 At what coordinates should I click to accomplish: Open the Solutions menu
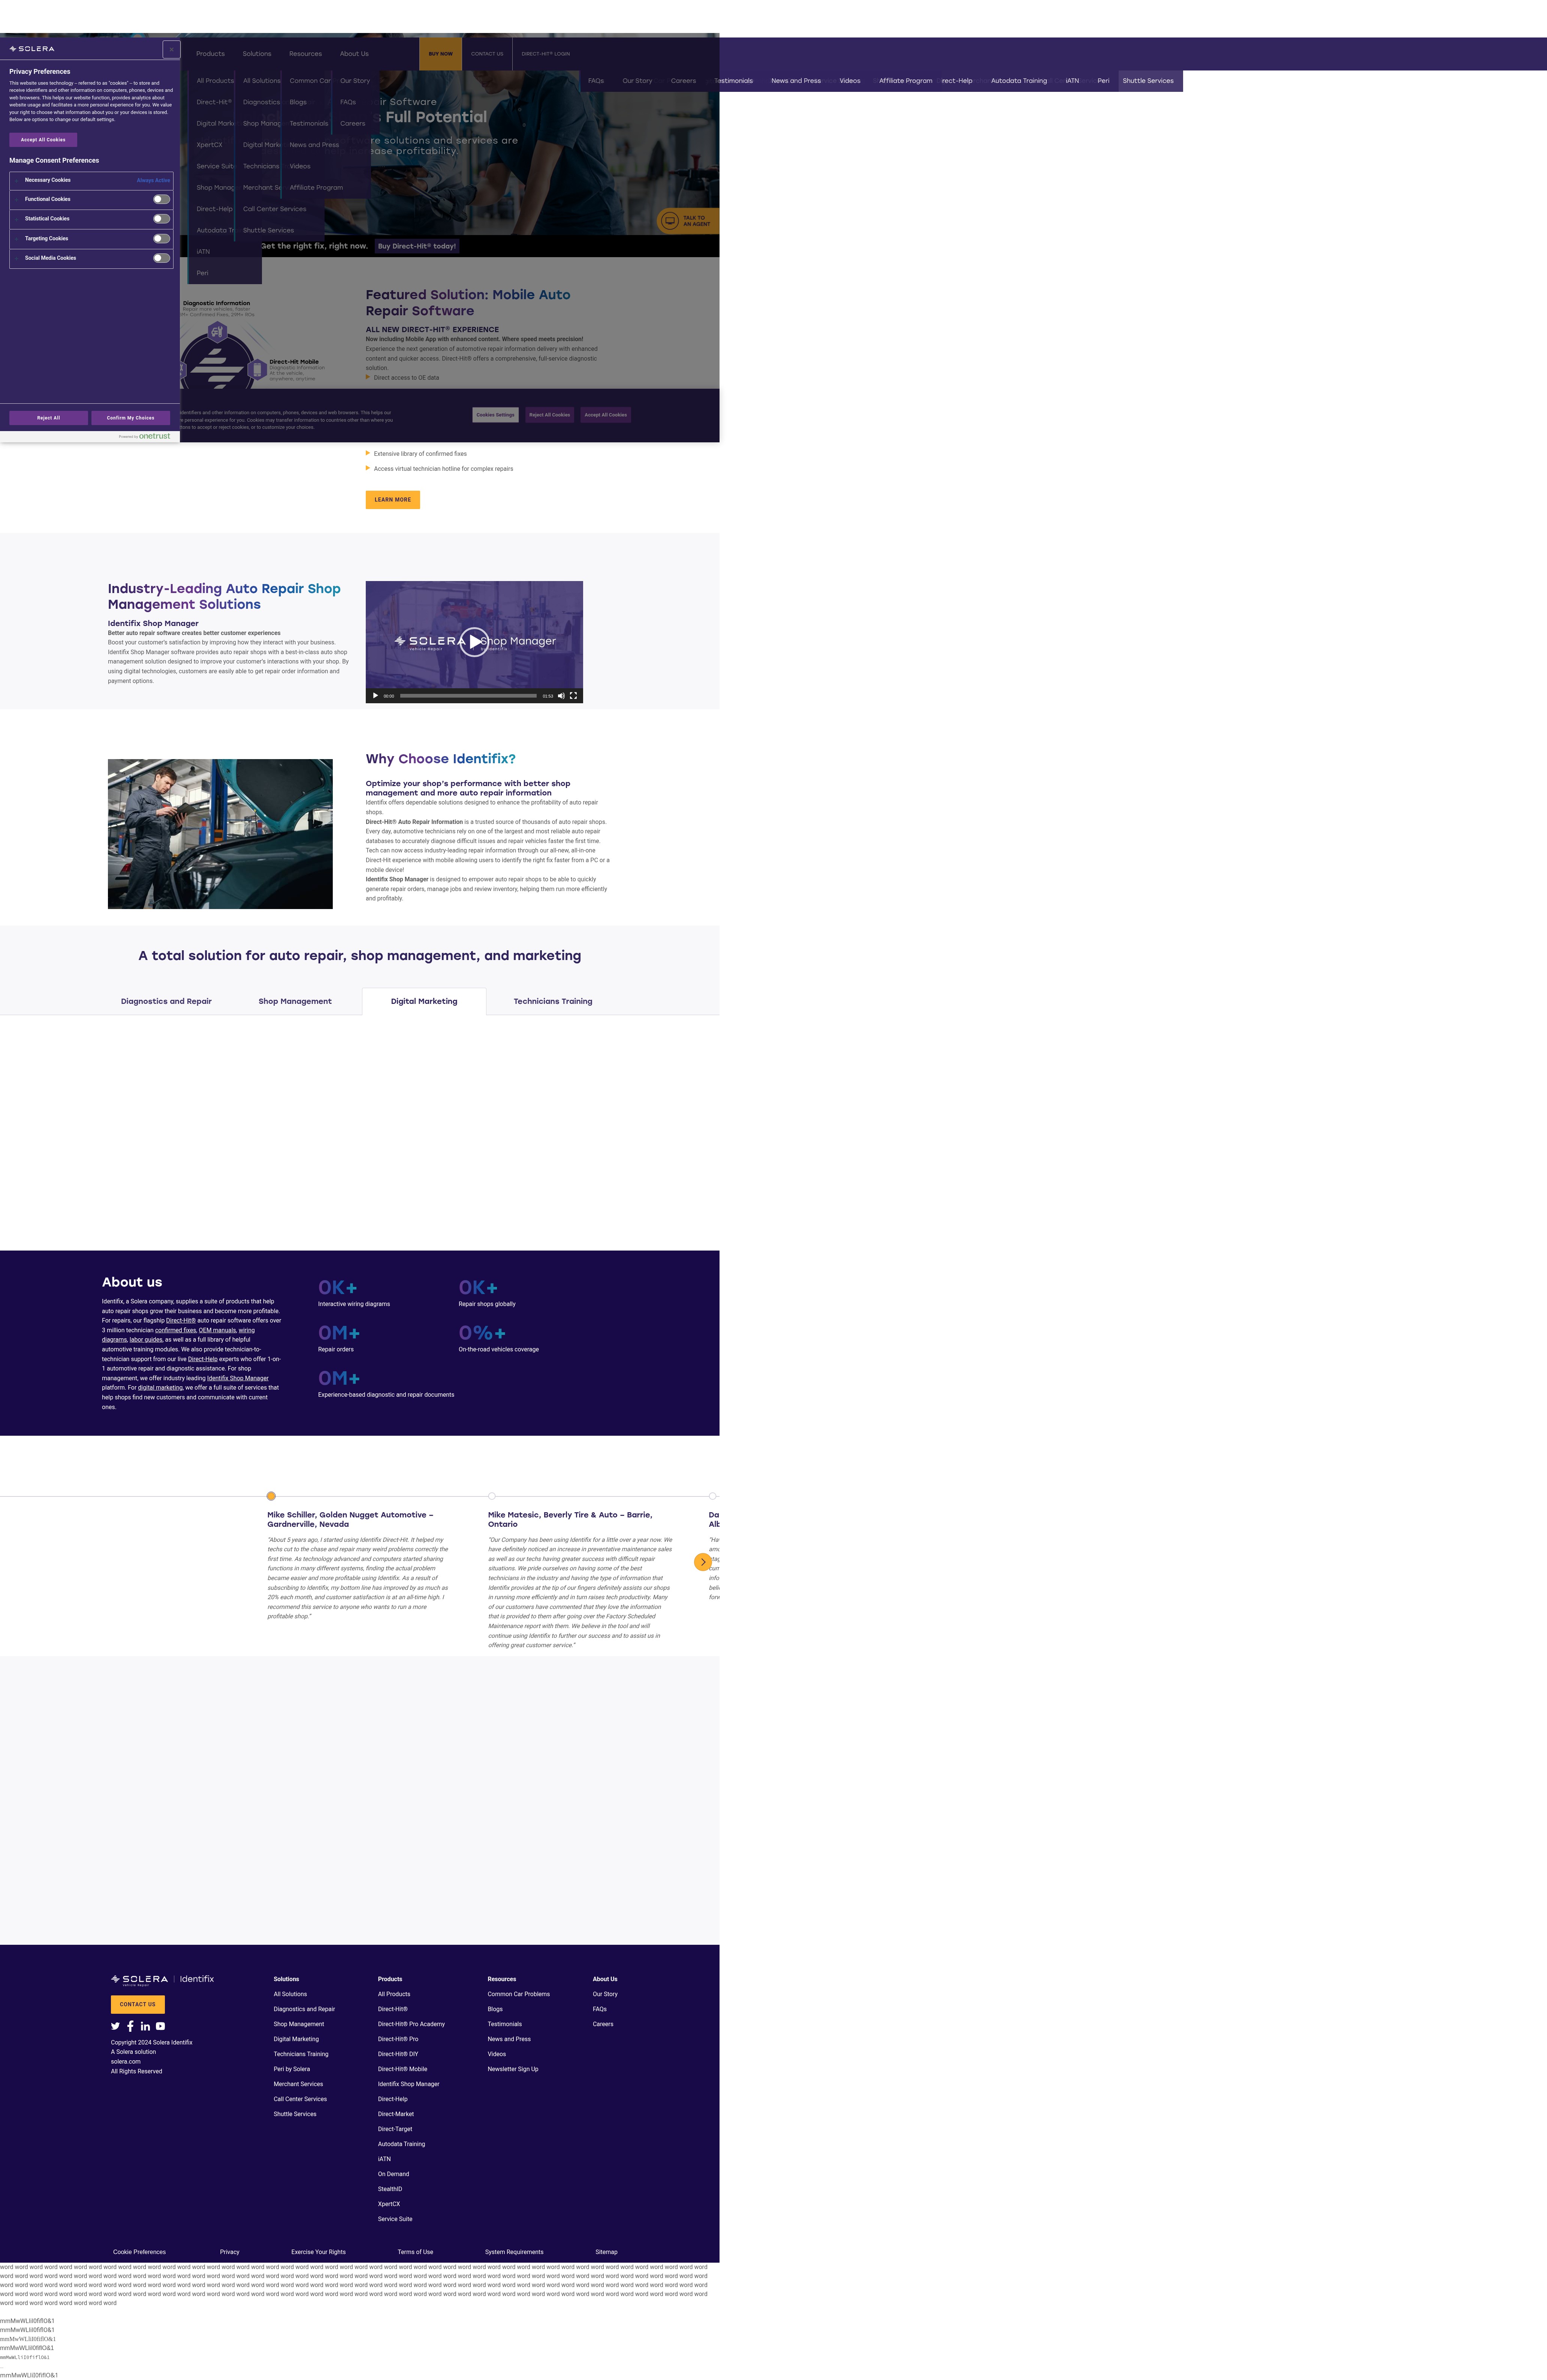point(257,54)
